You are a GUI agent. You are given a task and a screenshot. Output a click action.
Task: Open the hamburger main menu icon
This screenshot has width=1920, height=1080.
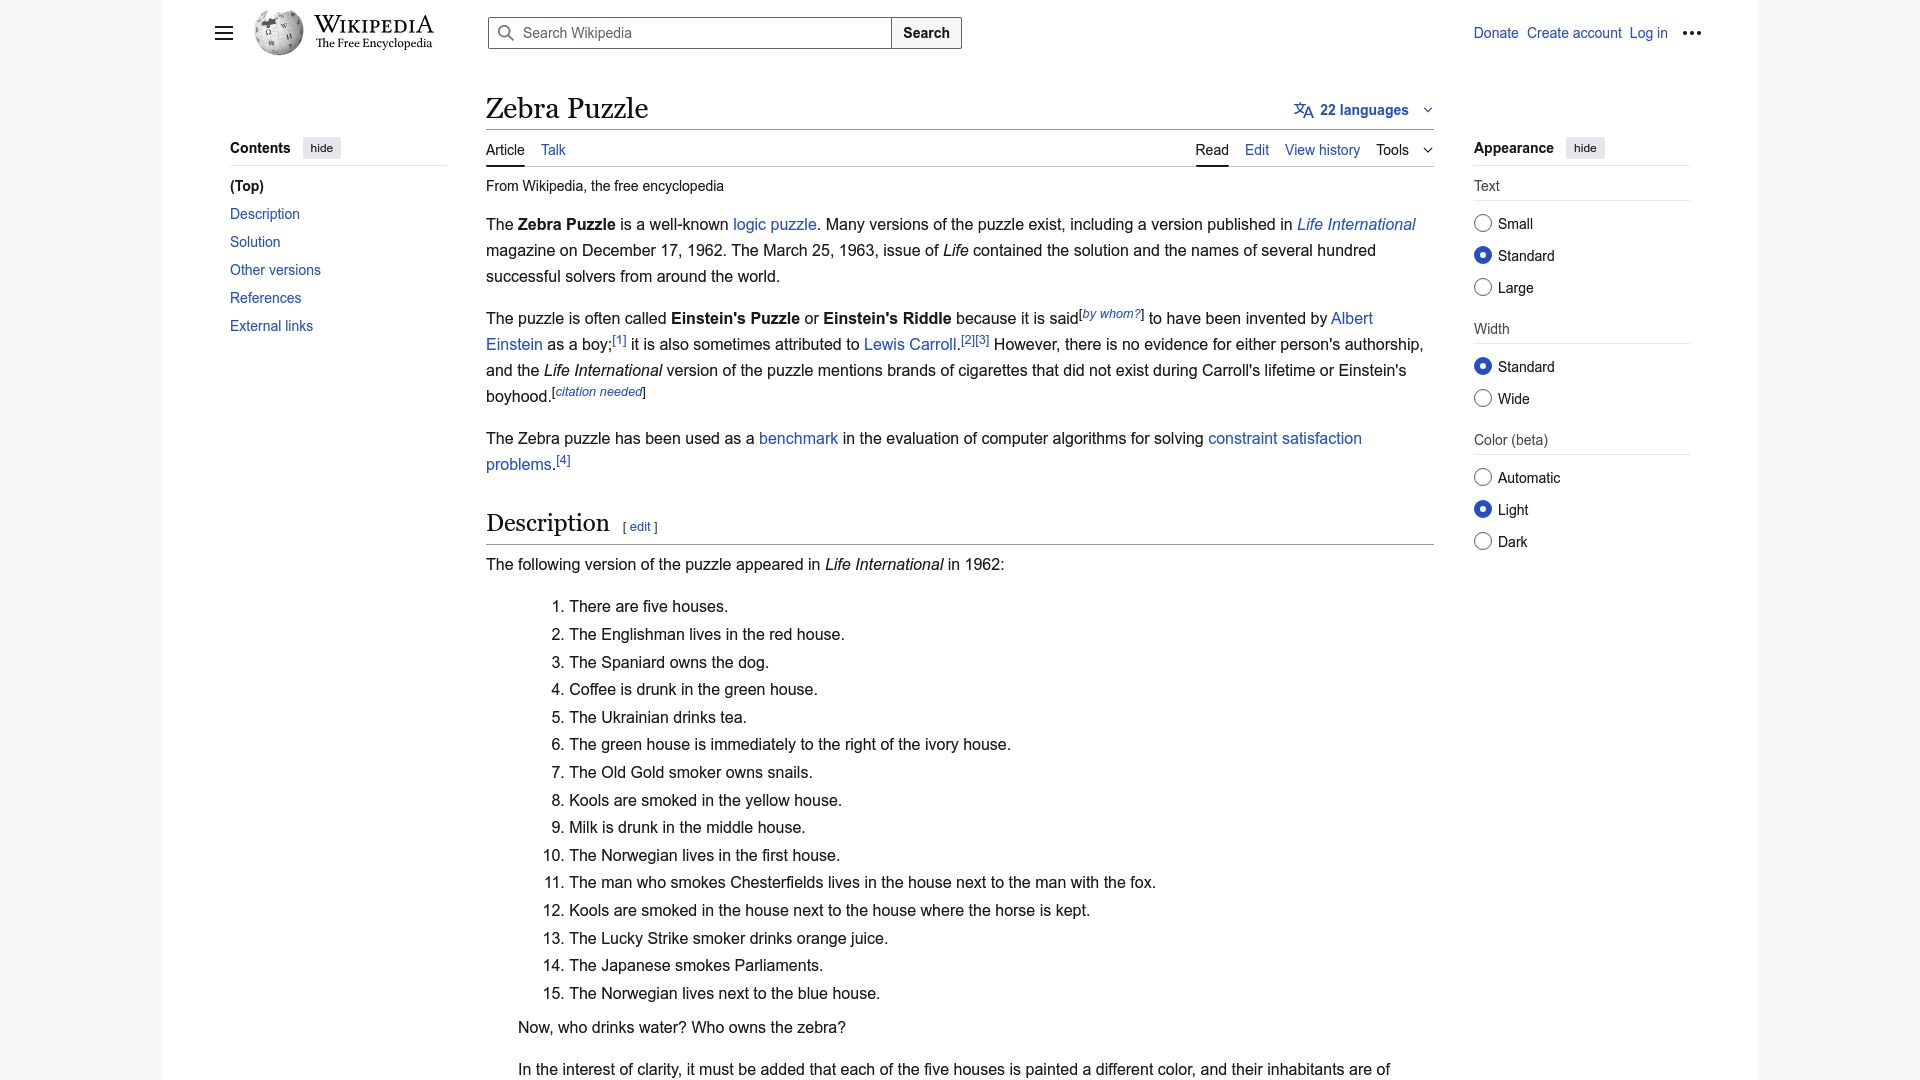pos(224,33)
